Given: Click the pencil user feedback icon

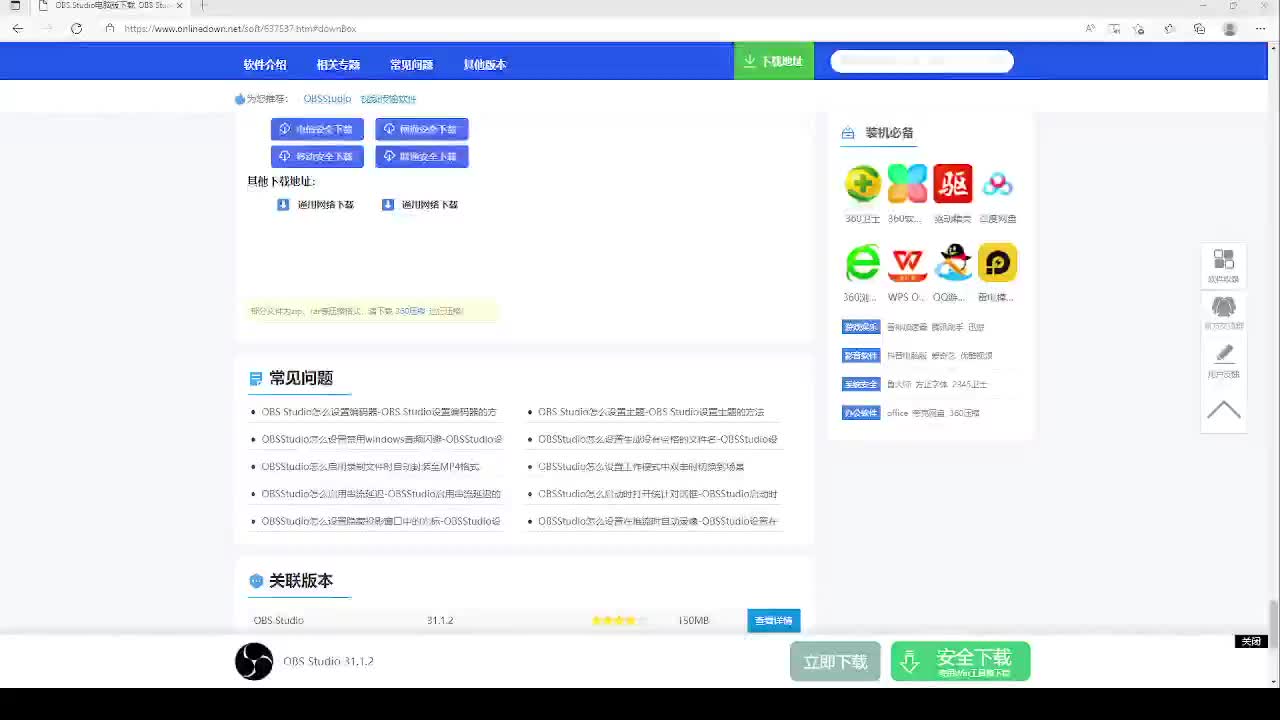Looking at the screenshot, I should [1223, 353].
